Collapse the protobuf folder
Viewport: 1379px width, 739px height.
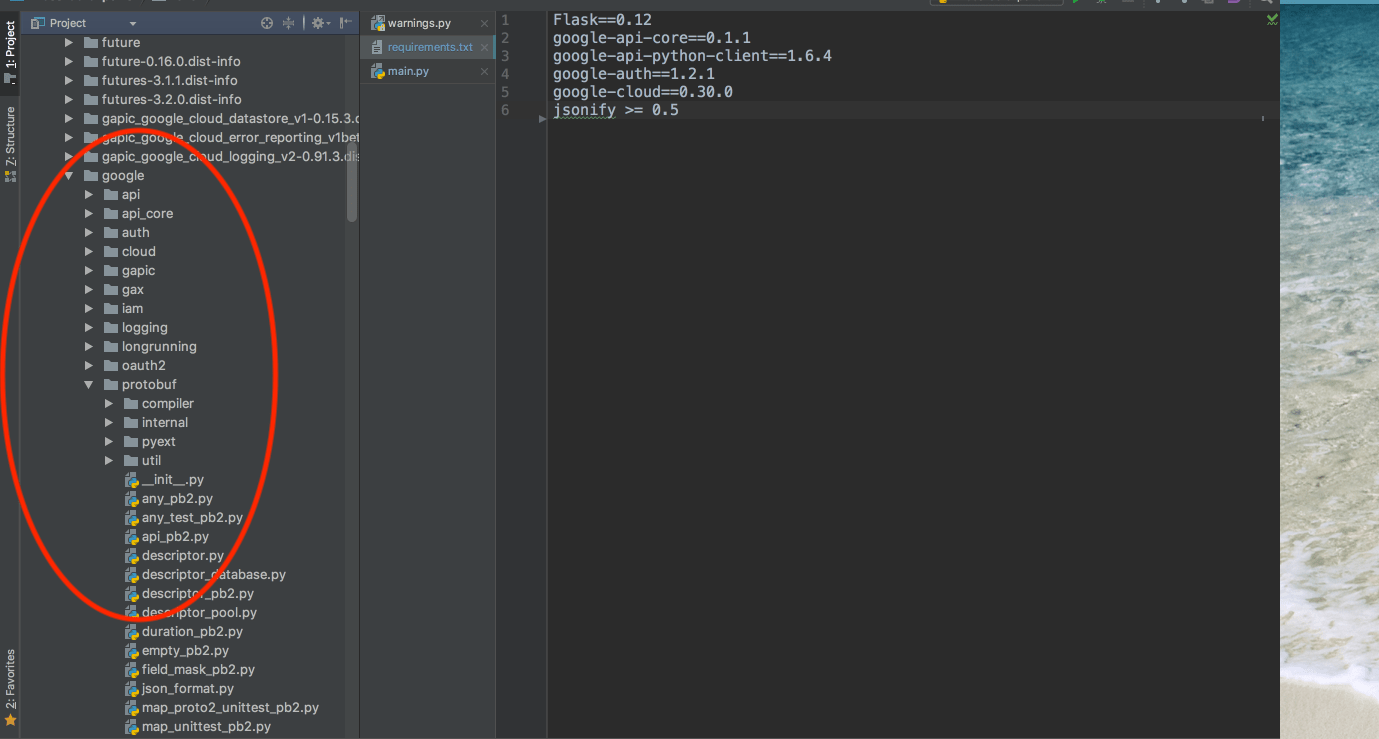[x=89, y=385]
